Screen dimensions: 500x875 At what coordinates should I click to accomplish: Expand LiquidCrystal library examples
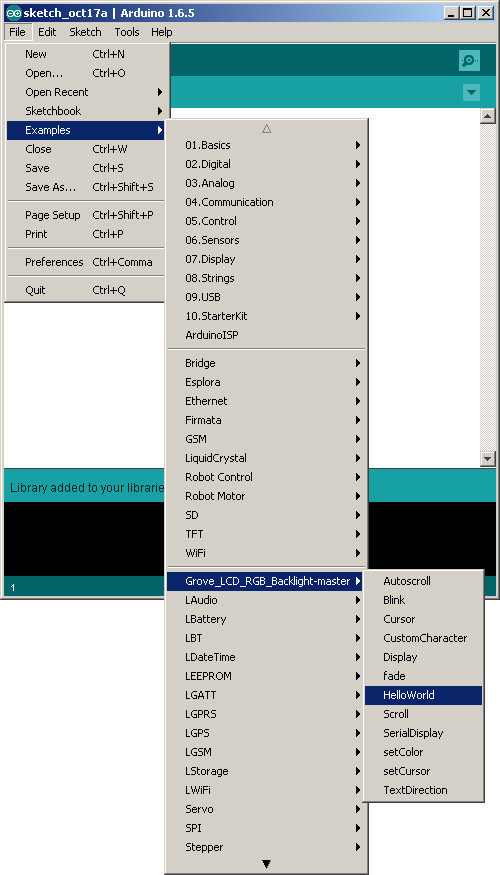(266, 458)
